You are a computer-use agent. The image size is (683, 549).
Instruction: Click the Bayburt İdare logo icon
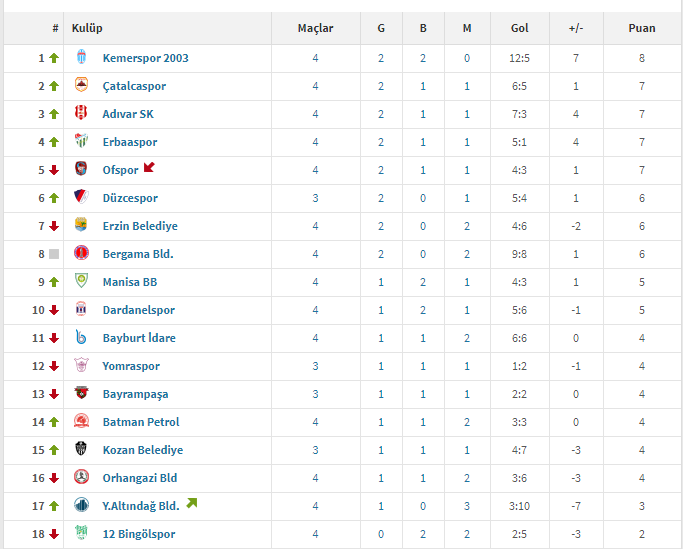click(81, 337)
